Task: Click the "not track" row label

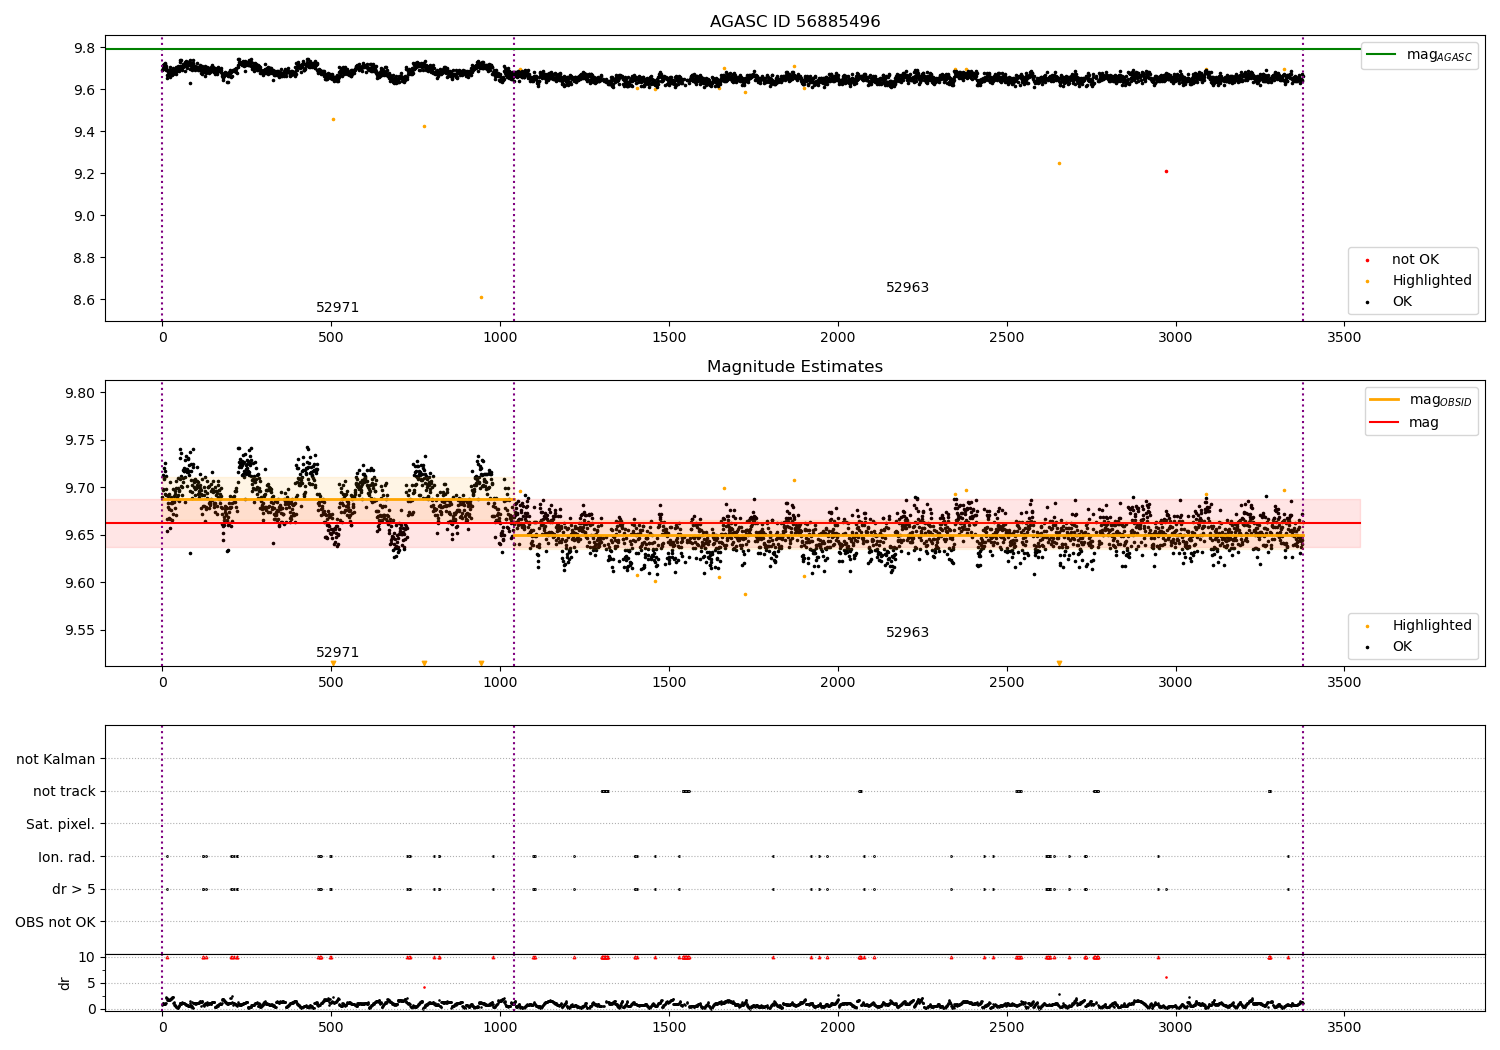Action: click(64, 791)
